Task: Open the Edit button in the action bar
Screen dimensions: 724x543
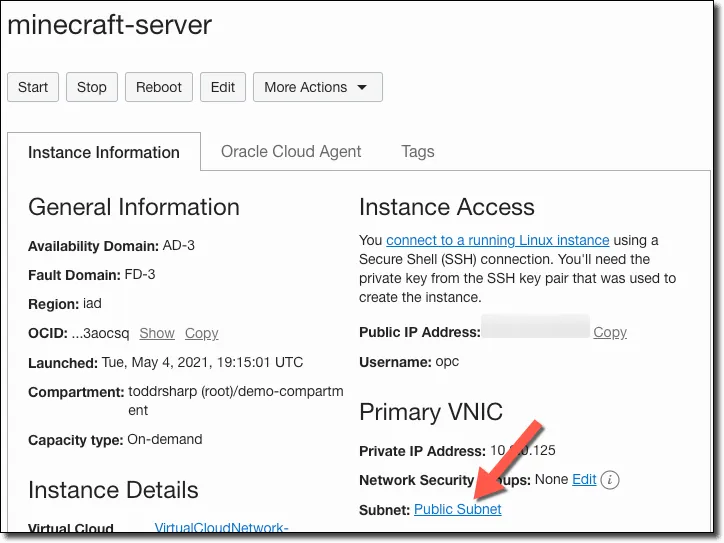Action: (223, 87)
